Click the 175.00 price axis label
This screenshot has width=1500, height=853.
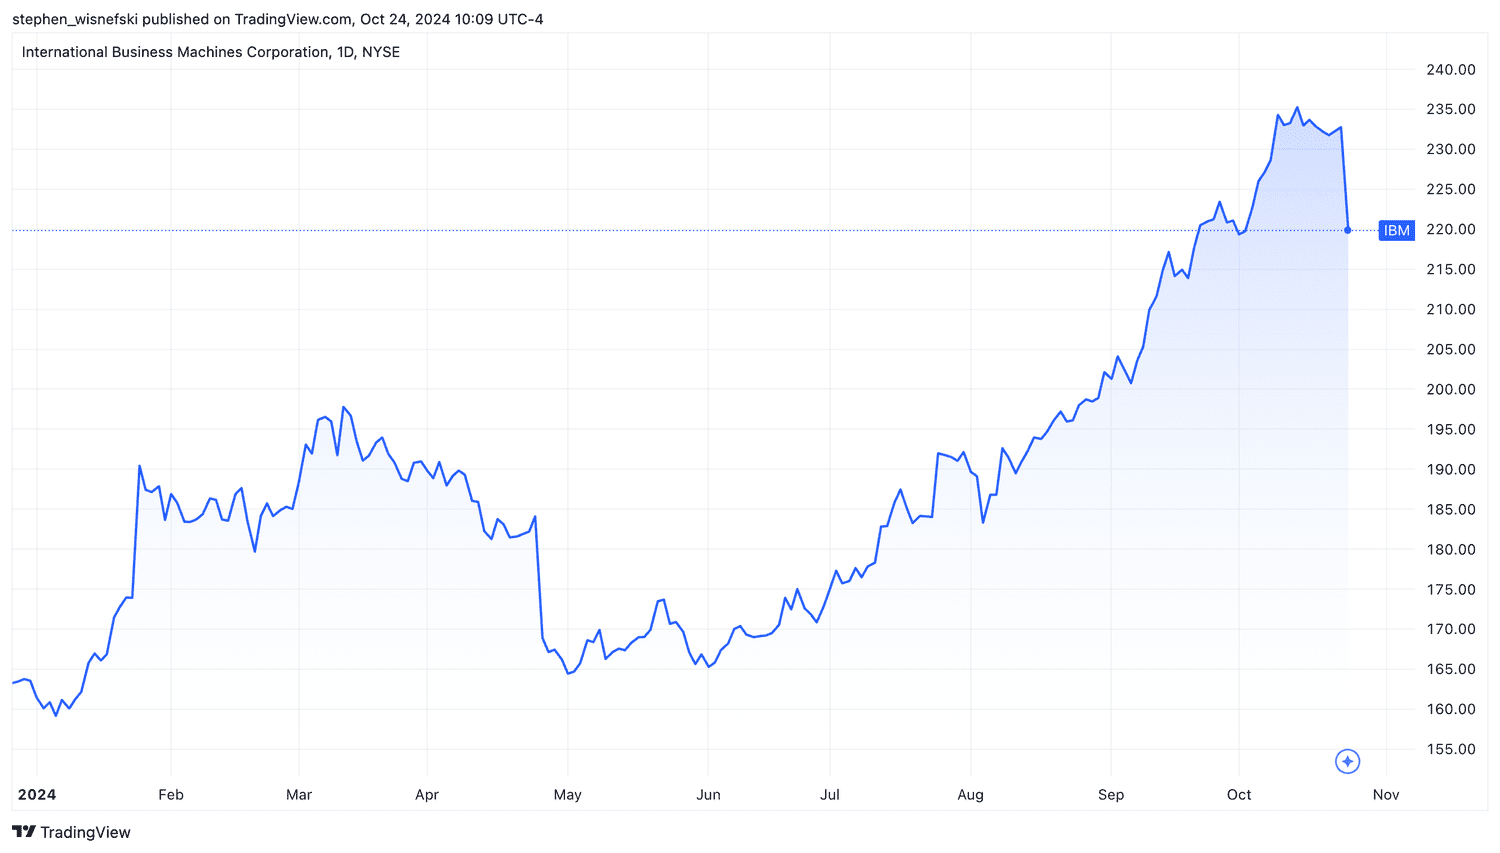pyautogui.click(x=1451, y=589)
